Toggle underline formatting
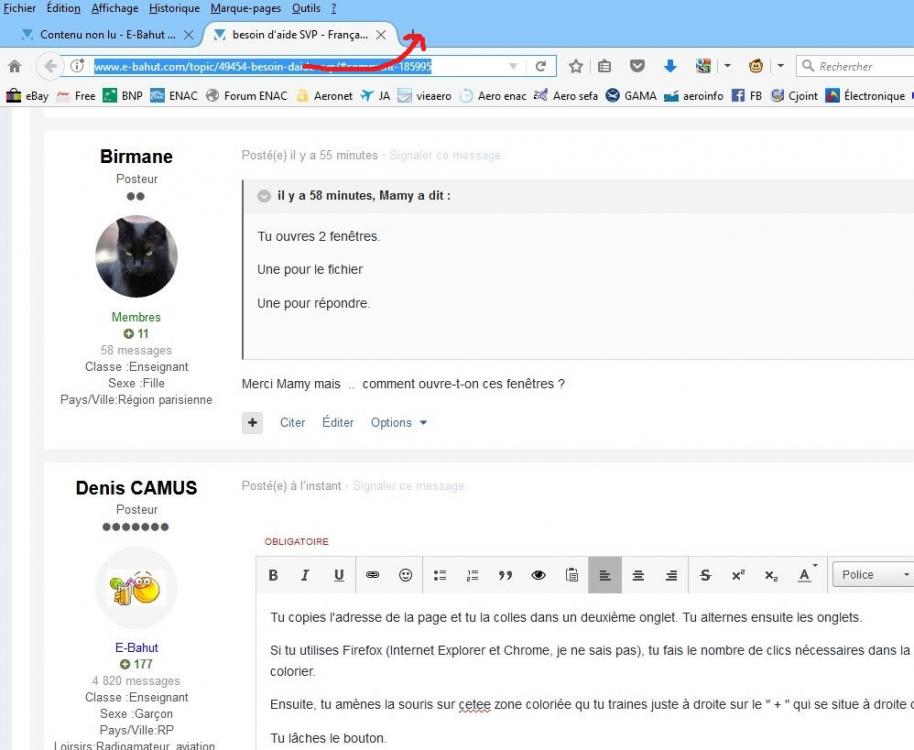 pyautogui.click(x=339, y=575)
